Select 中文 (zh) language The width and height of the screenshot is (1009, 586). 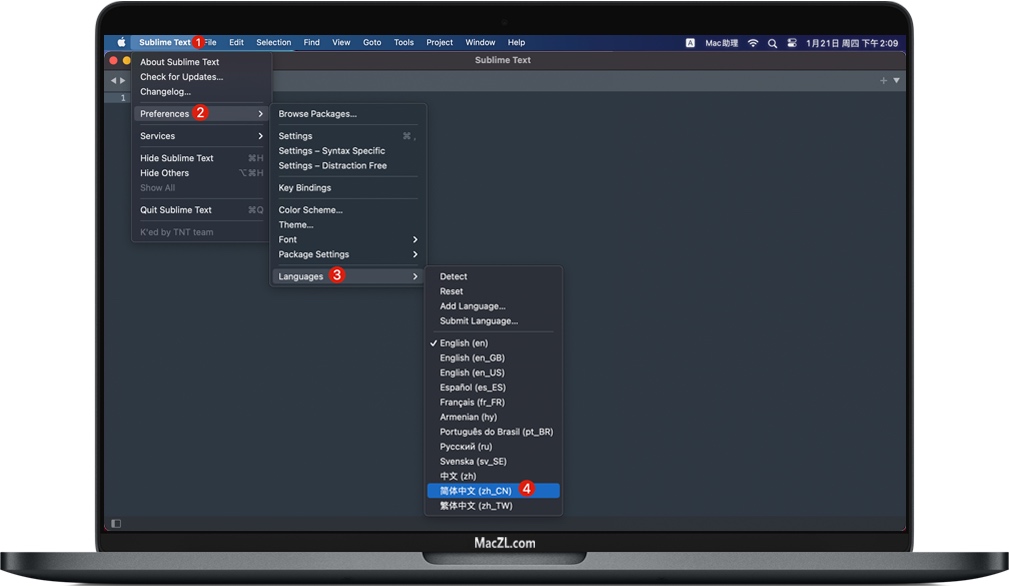tap(494, 476)
